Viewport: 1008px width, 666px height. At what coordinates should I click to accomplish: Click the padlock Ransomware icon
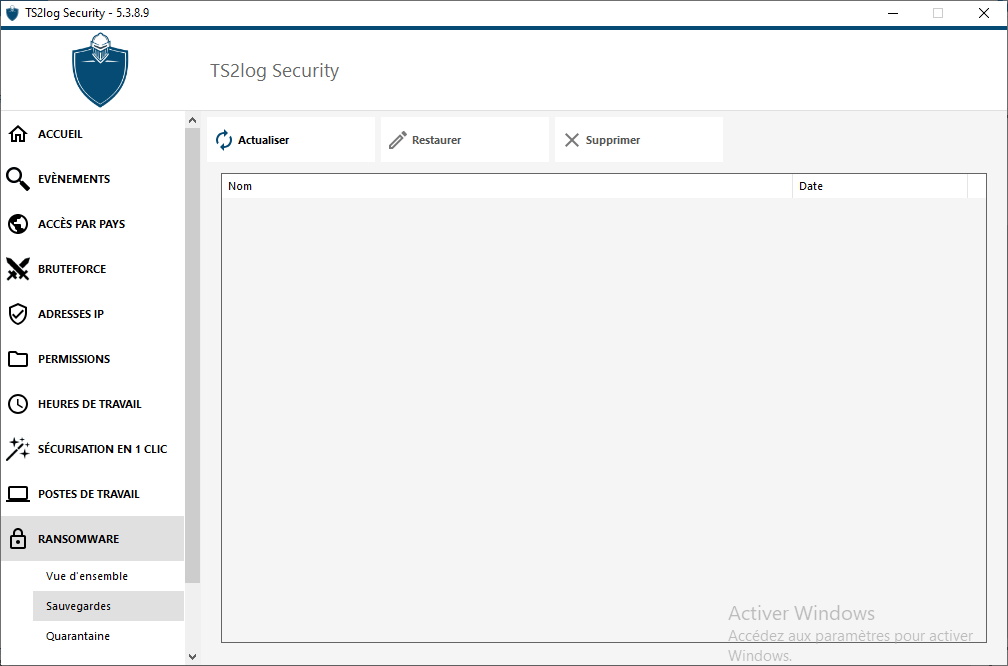point(18,539)
